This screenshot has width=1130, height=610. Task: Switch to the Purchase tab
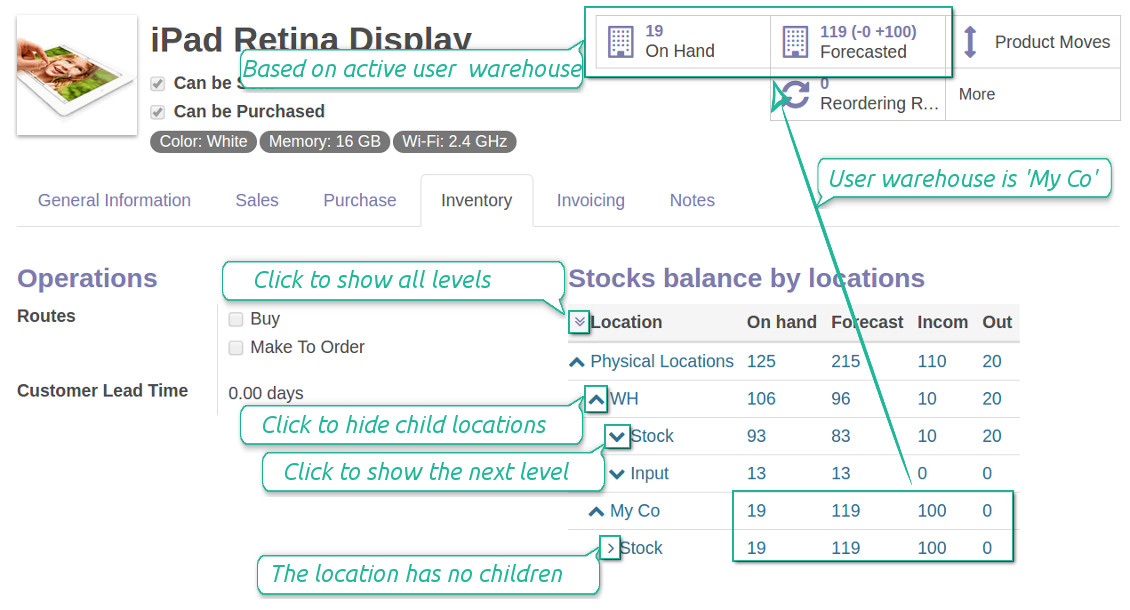[360, 200]
